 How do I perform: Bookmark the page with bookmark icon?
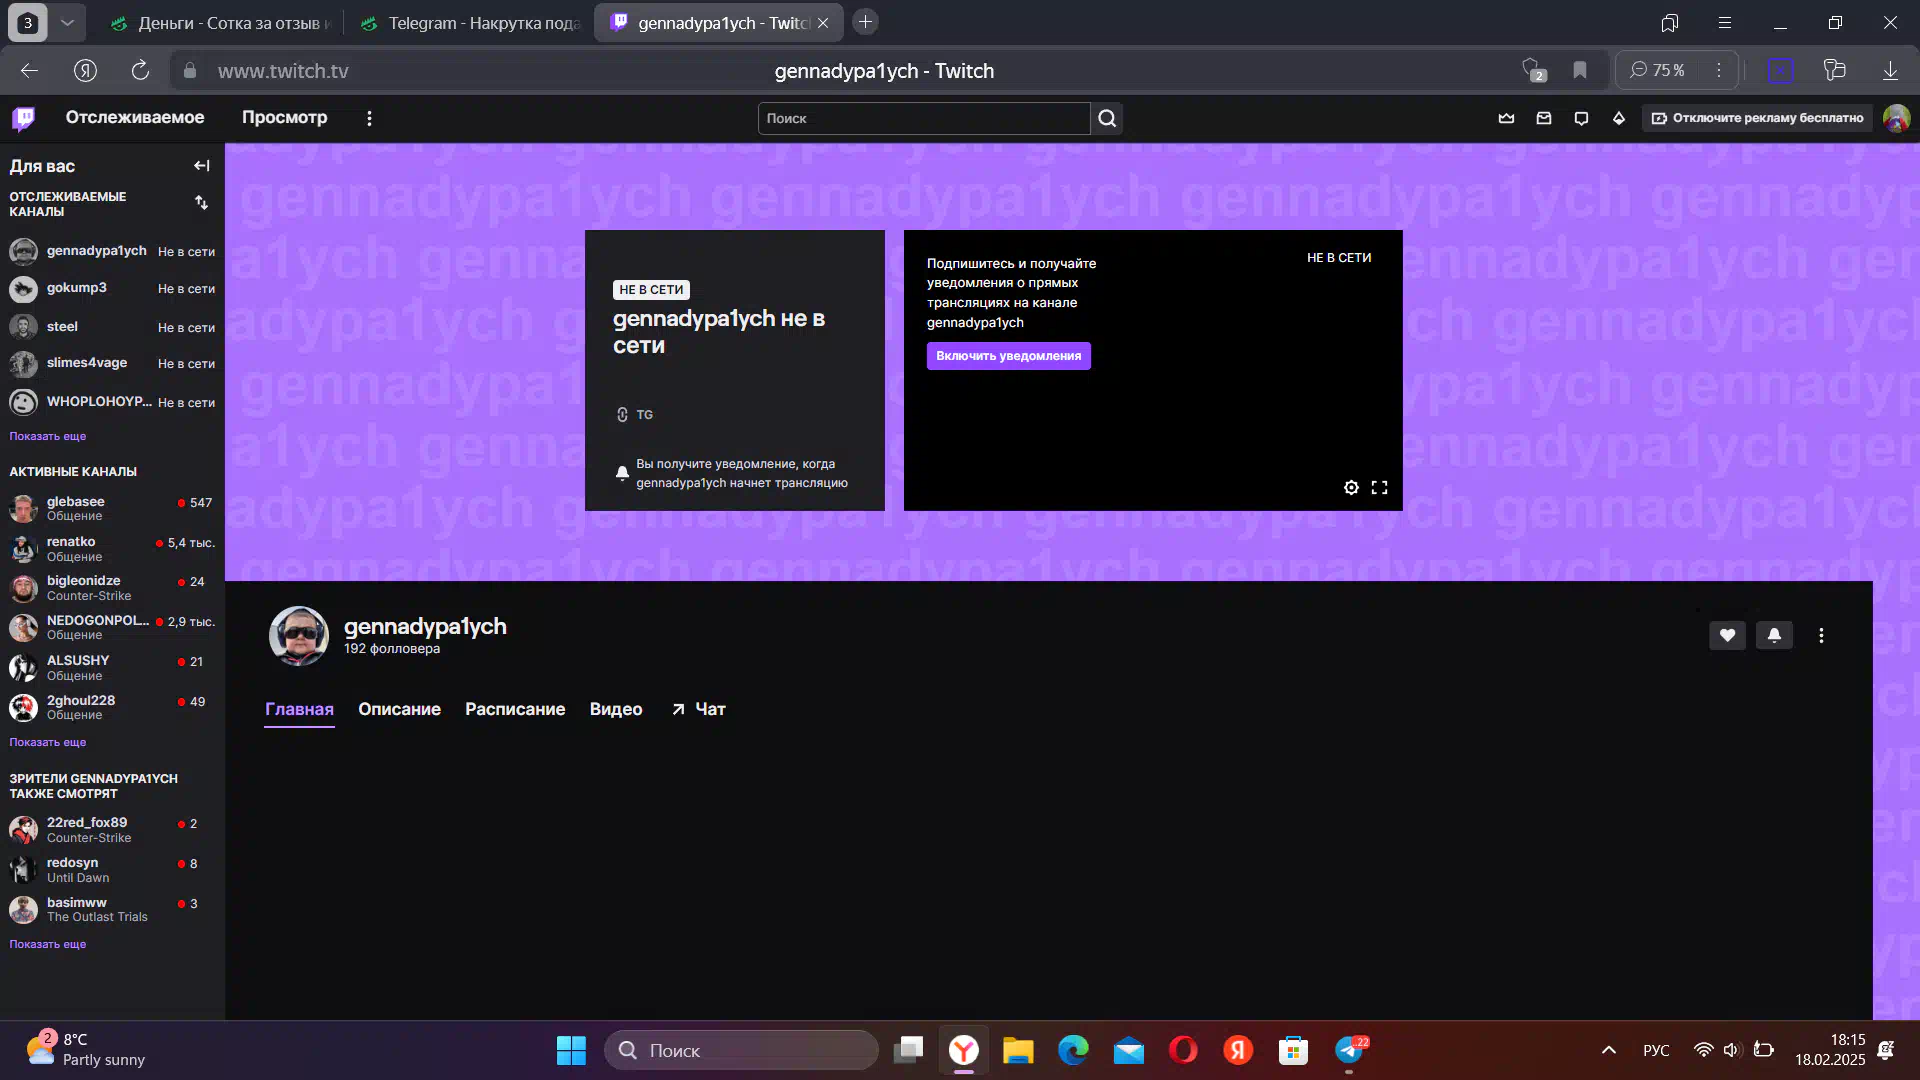[x=1580, y=70]
